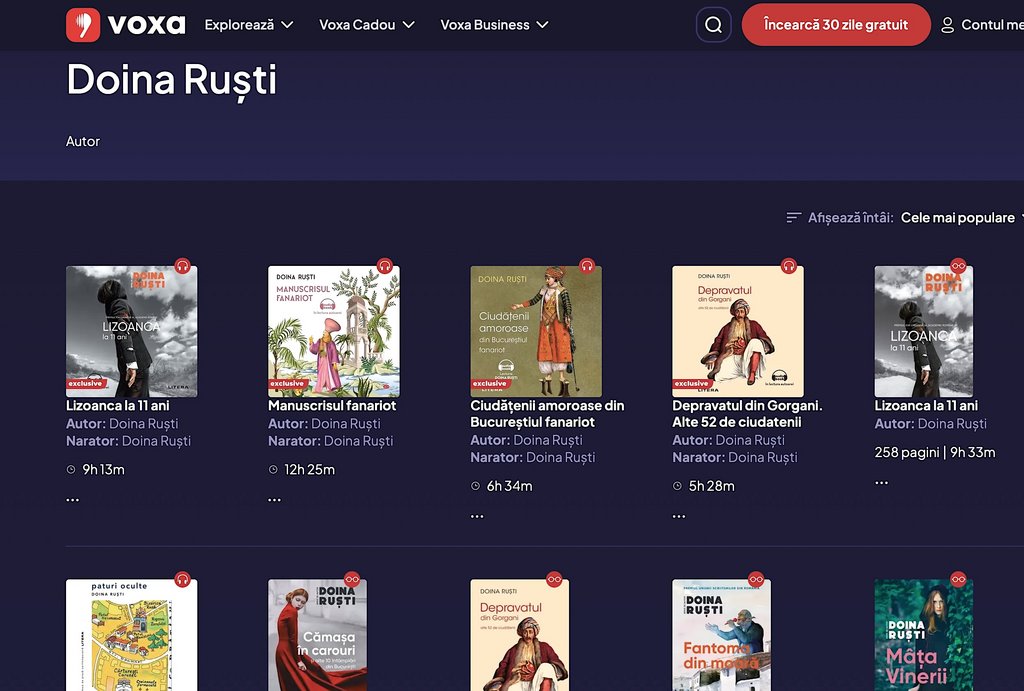Open the exclusive Depravatul din Gorgani audiobook cover
The image size is (1024, 691).
[738, 331]
